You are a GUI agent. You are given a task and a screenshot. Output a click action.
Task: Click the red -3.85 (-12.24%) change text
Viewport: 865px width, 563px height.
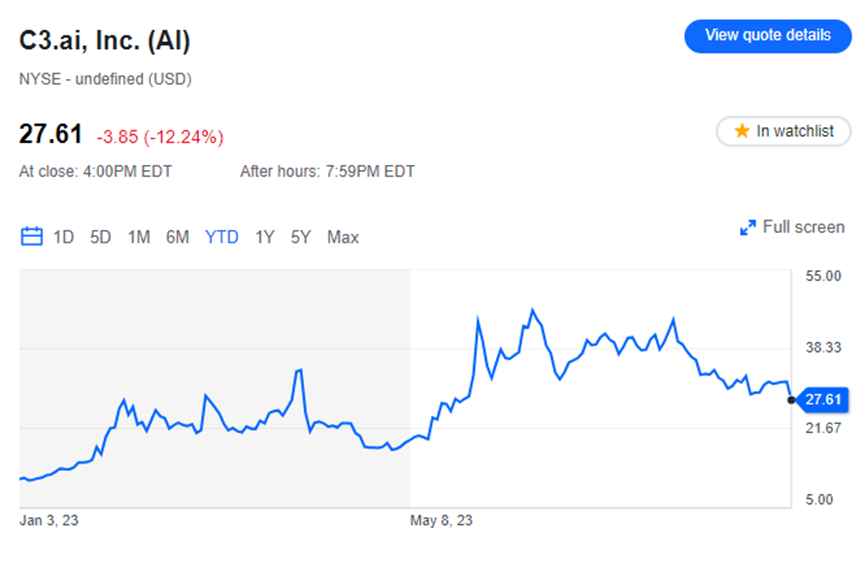(x=160, y=136)
